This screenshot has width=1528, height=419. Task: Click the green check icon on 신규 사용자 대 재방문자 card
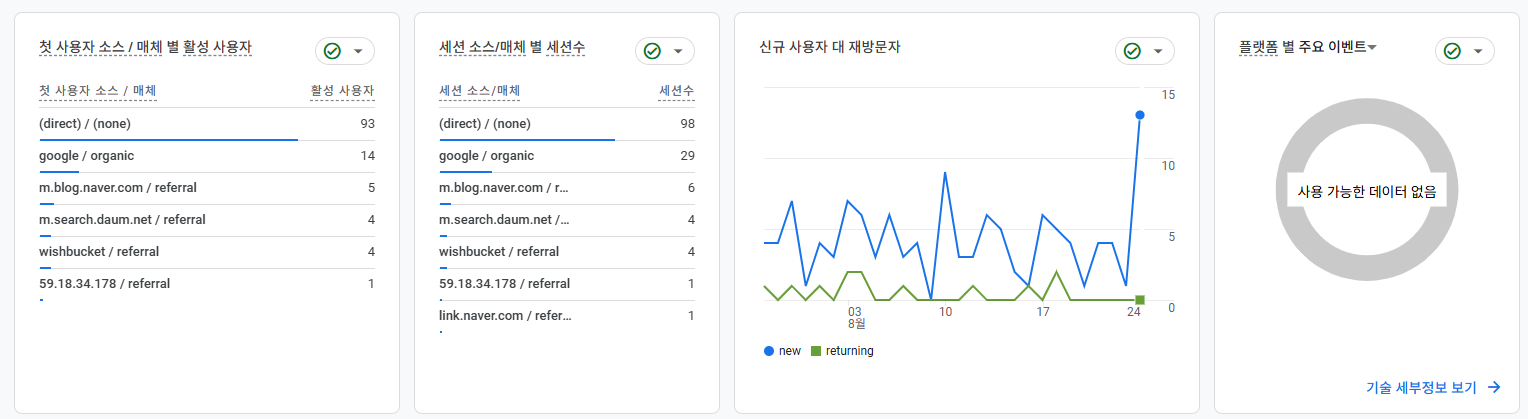(1133, 51)
